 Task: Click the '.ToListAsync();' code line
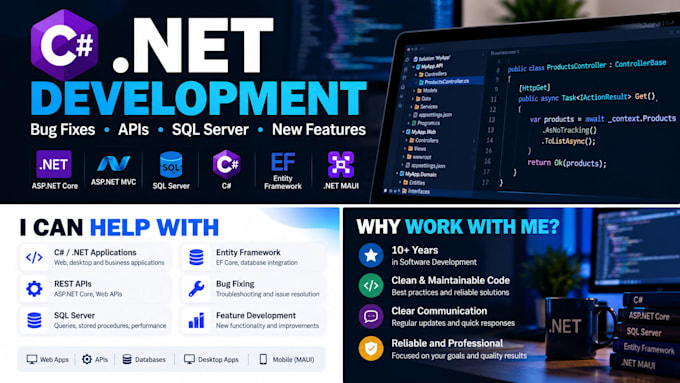point(568,141)
